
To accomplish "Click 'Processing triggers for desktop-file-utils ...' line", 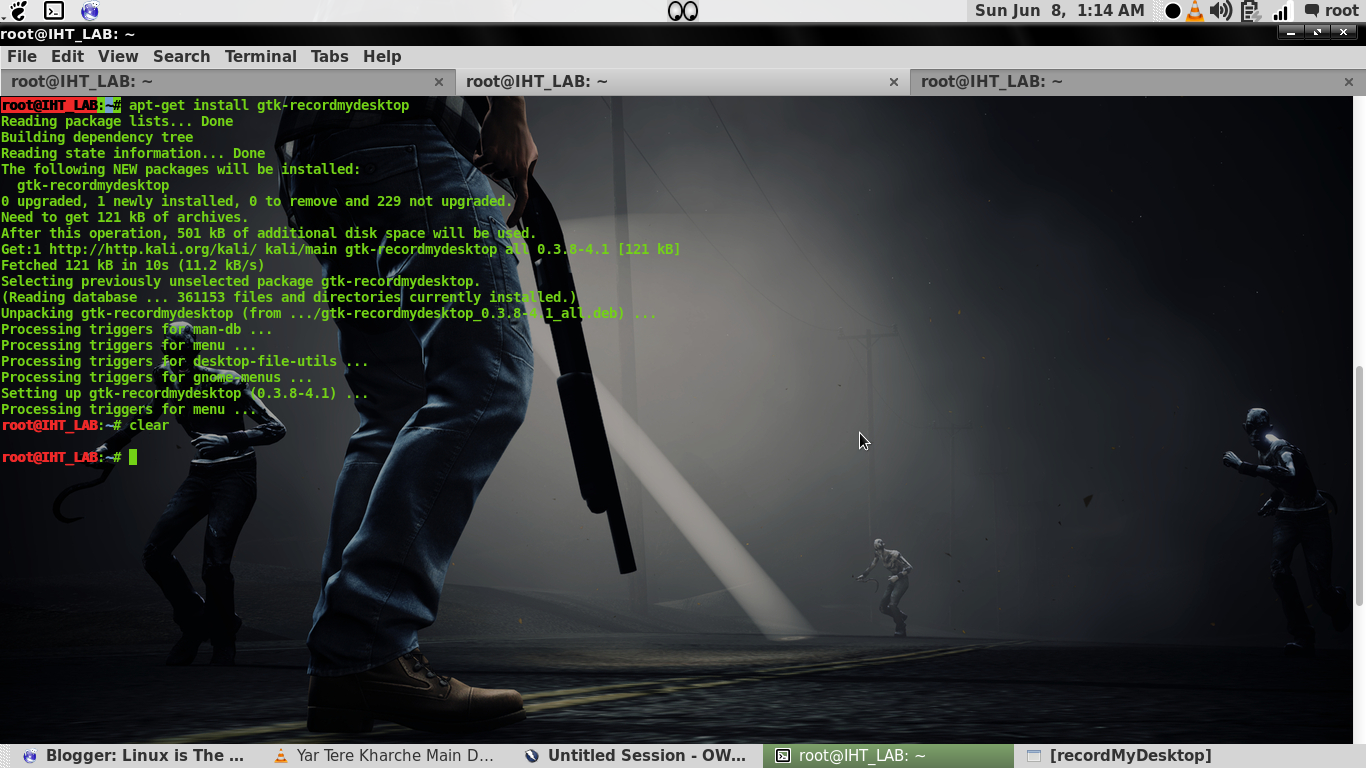I will tap(185, 361).
